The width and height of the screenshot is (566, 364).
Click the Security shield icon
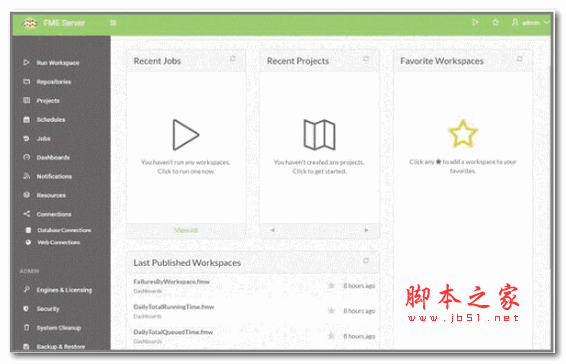26,309
